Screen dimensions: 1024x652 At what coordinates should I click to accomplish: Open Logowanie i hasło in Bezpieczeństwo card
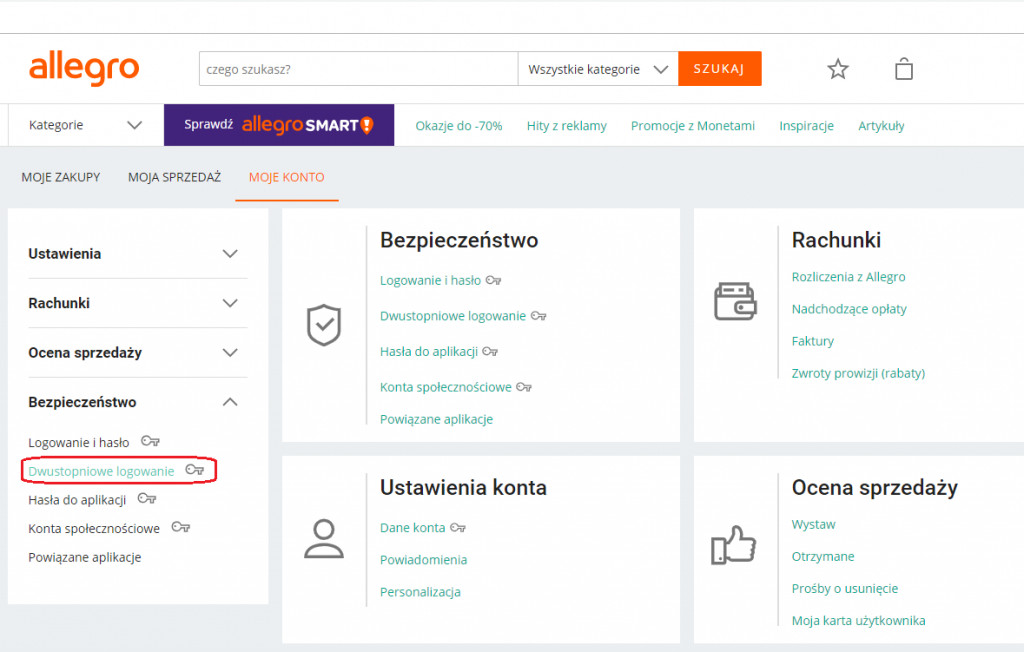tap(430, 280)
